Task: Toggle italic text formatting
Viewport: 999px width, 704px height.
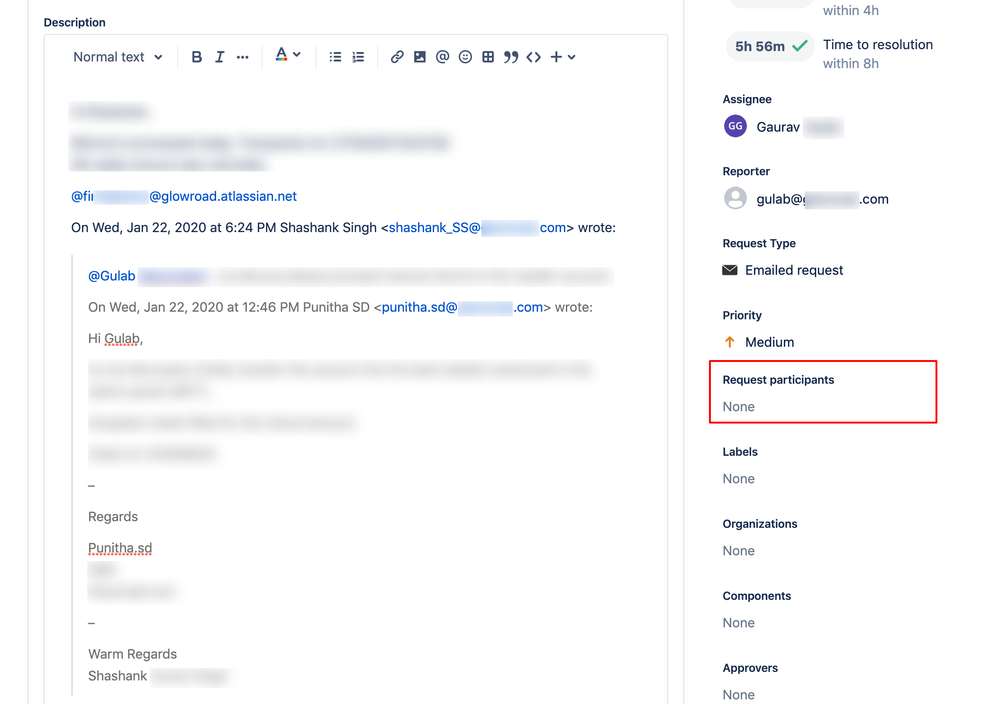Action: [x=219, y=57]
